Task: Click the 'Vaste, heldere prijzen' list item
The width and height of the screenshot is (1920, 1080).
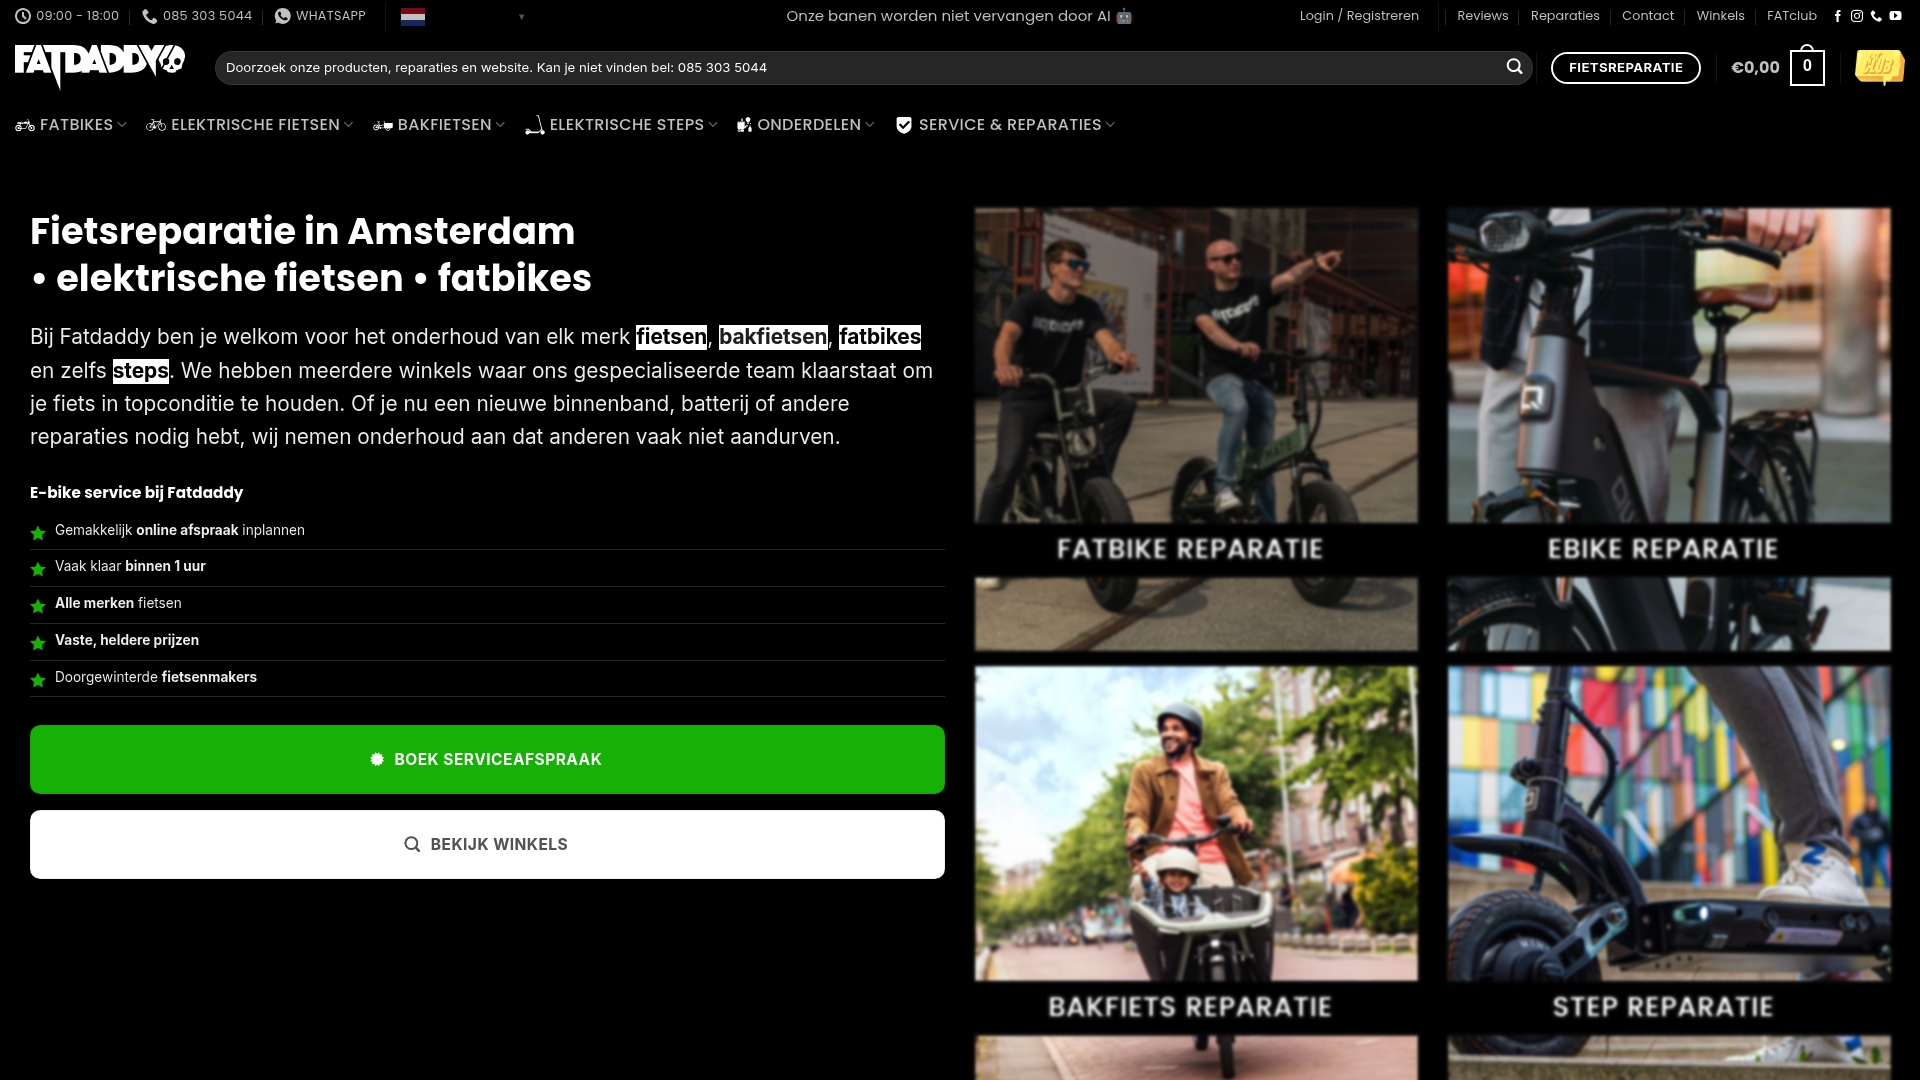Action: [487, 641]
